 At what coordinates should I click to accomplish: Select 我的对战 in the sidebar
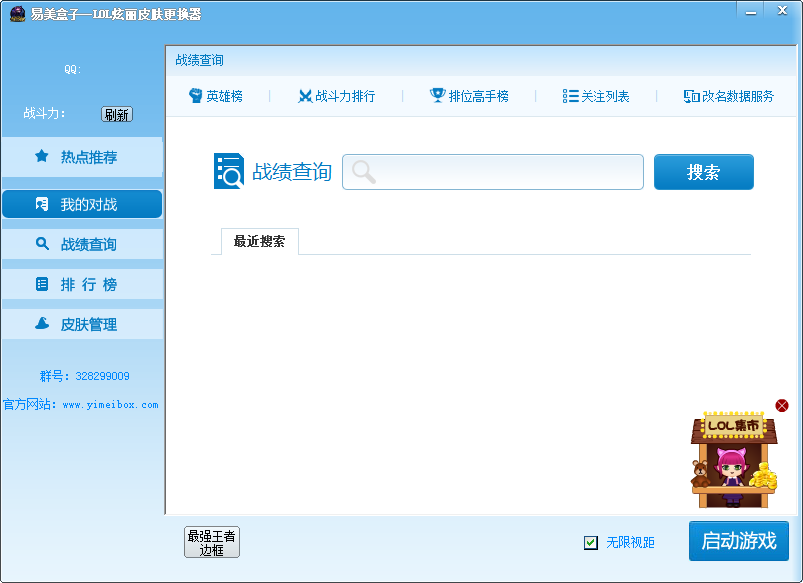click(82, 204)
